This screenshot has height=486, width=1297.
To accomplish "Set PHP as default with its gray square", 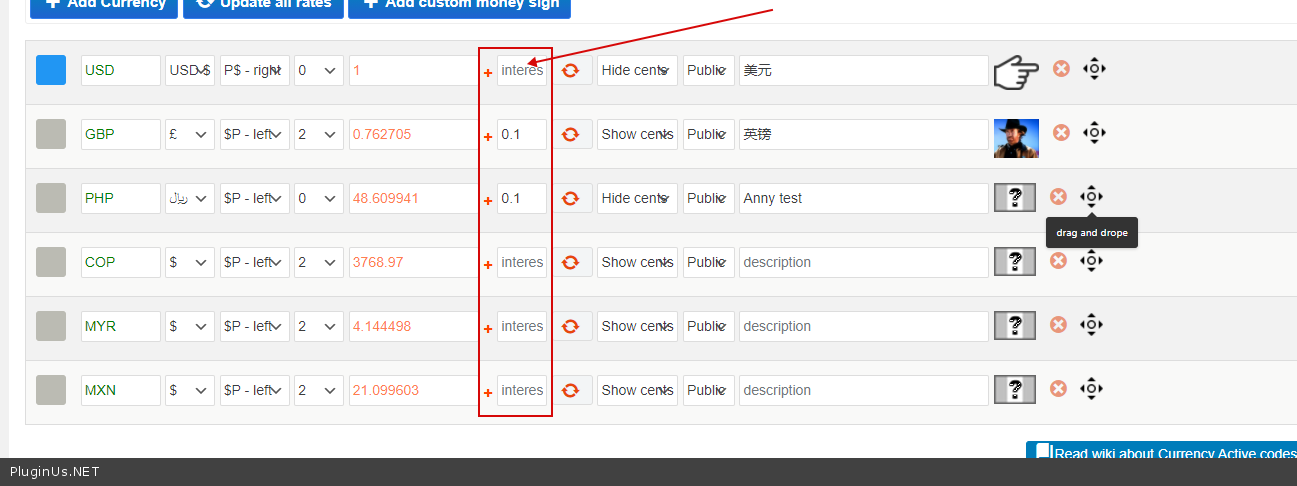I will [x=51, y=198].
